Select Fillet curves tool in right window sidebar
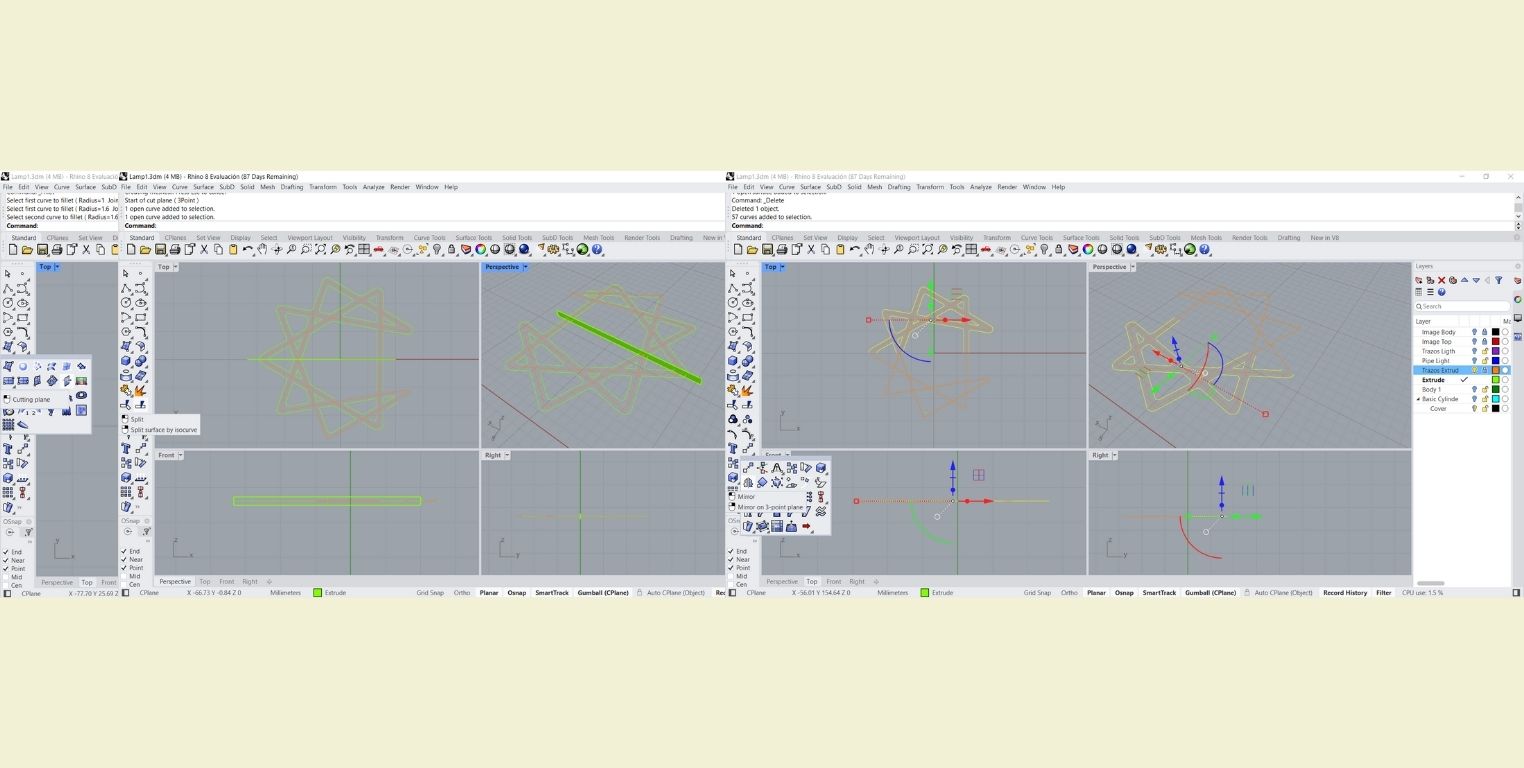Screen dimensions: 1524x768 747,331
